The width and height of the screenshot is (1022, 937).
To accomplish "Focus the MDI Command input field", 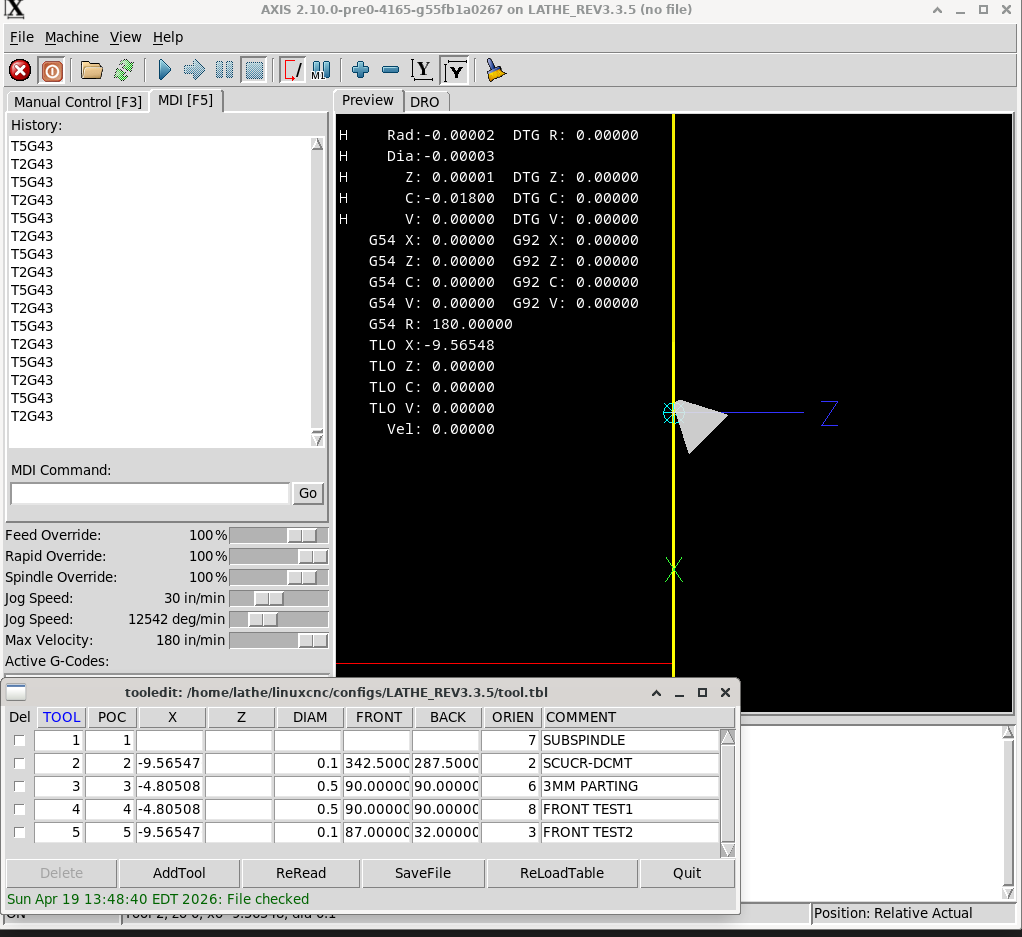I will pos(150,493).
